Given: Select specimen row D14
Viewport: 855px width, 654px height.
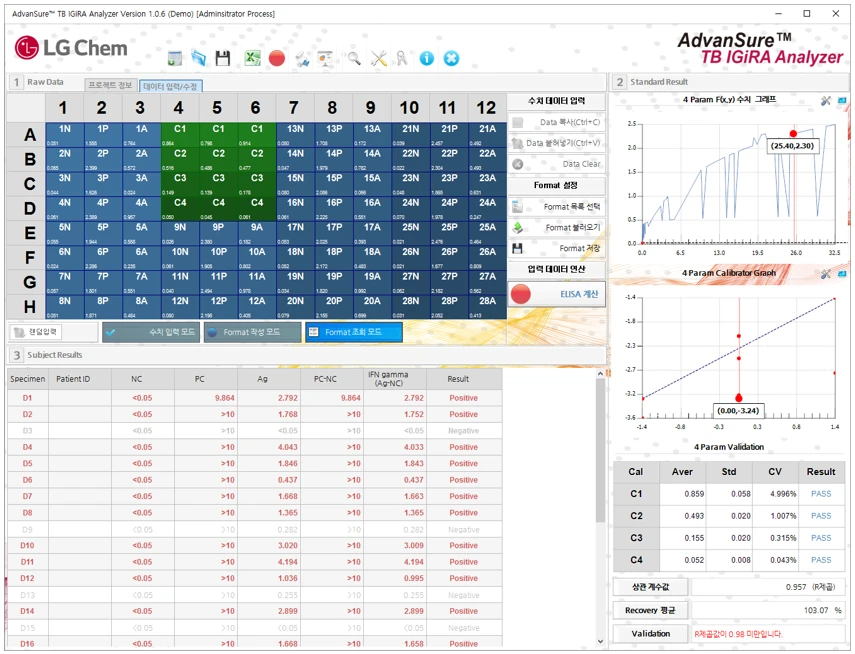Looking at the screenshot, I should click(x=255, y=611).
